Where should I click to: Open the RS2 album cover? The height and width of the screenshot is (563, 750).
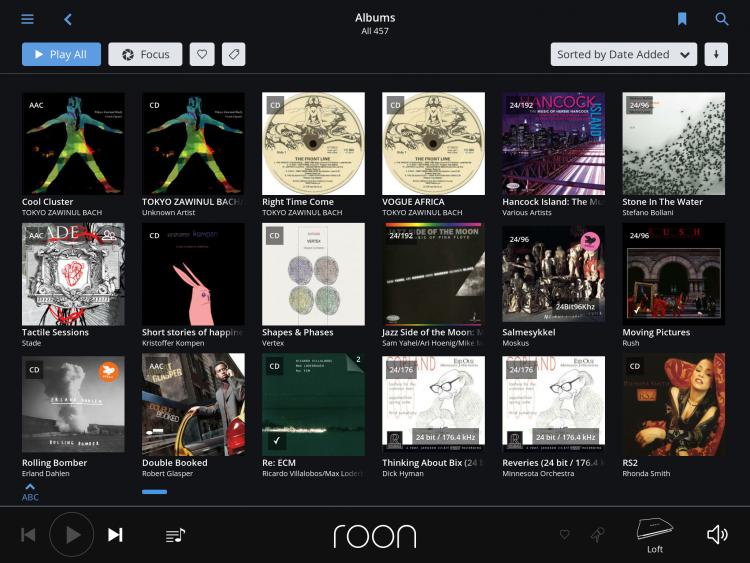(x=673, y=405)
